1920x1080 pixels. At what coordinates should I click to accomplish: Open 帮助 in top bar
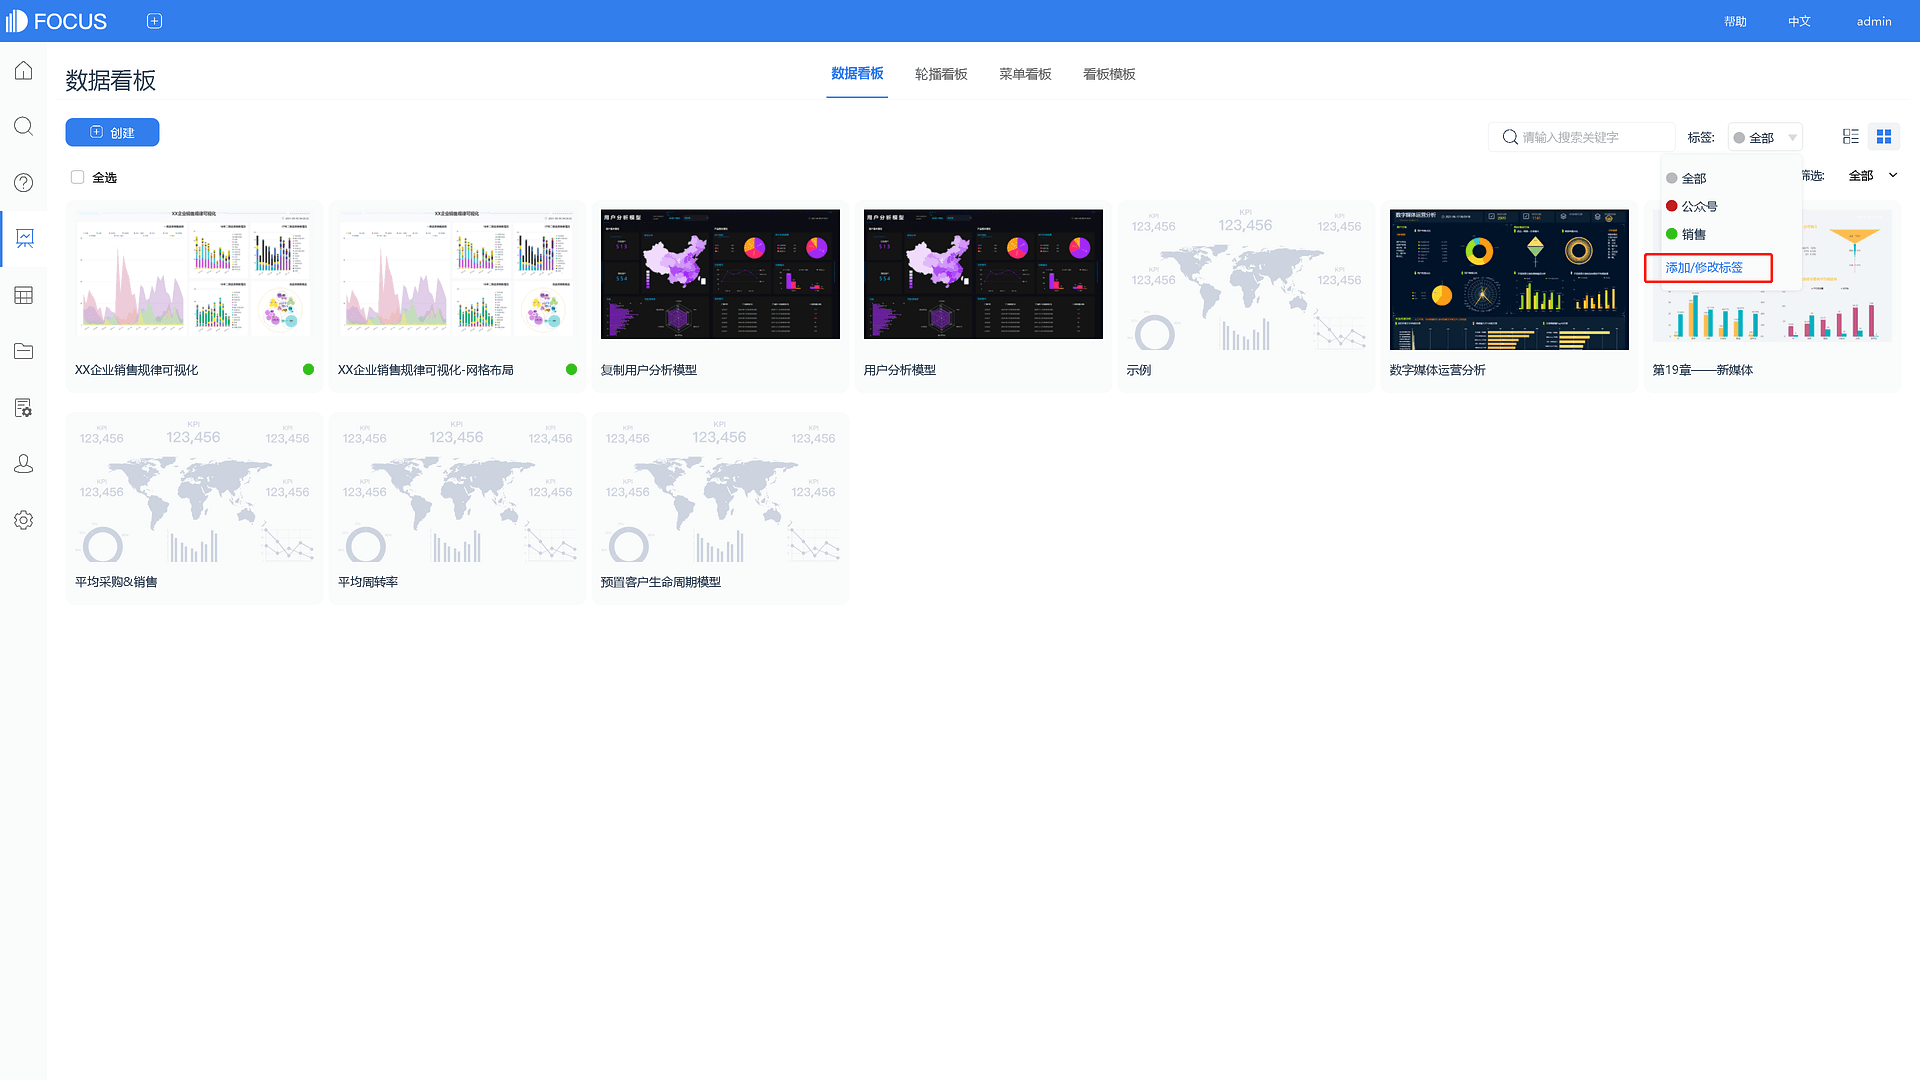(1735, 21)
